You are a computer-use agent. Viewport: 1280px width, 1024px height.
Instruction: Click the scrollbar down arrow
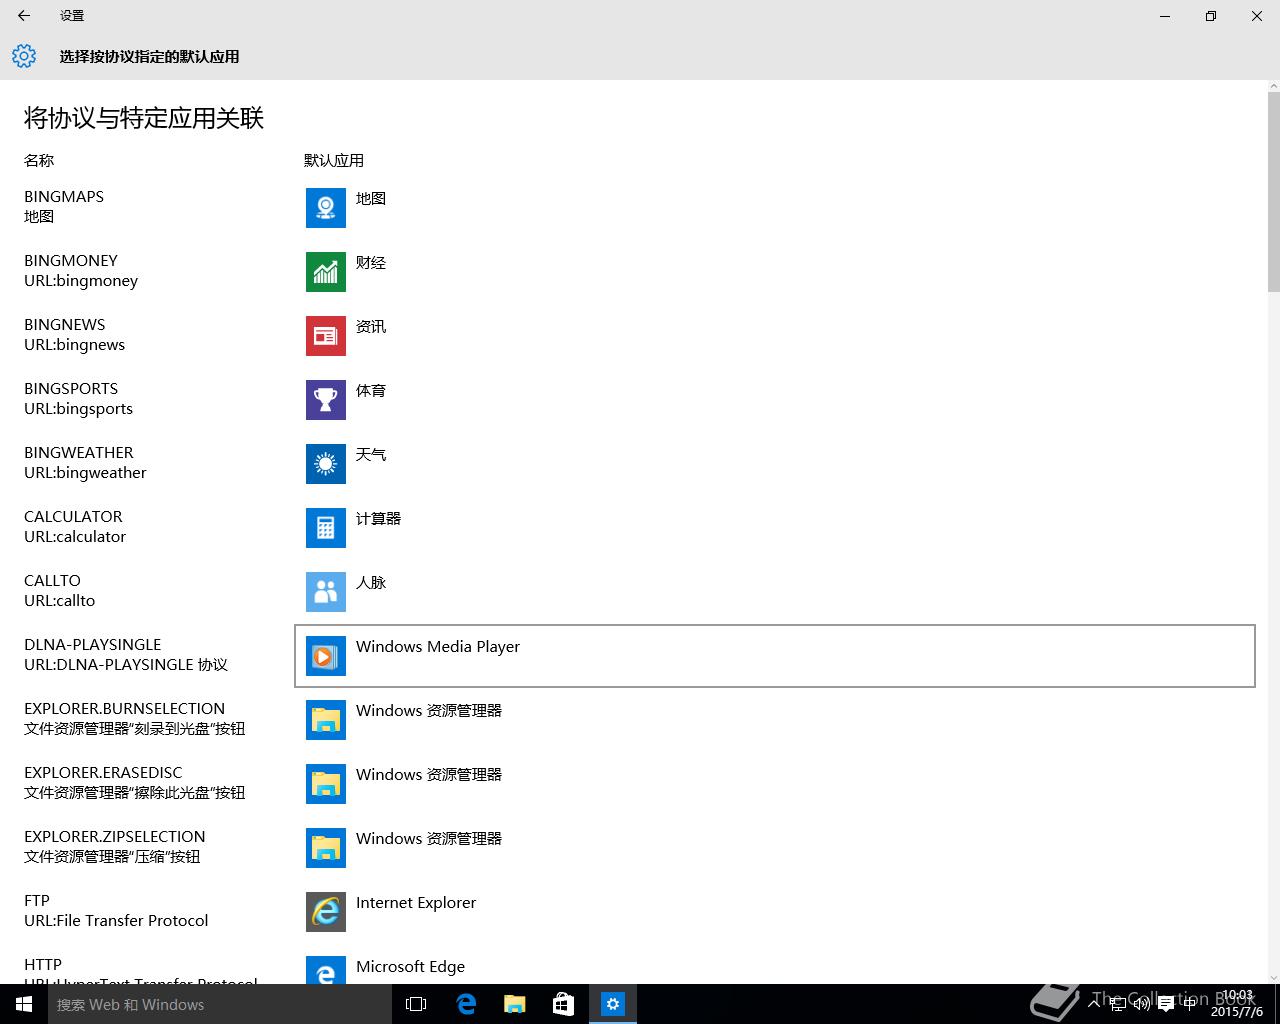(x=1273, y=977)
